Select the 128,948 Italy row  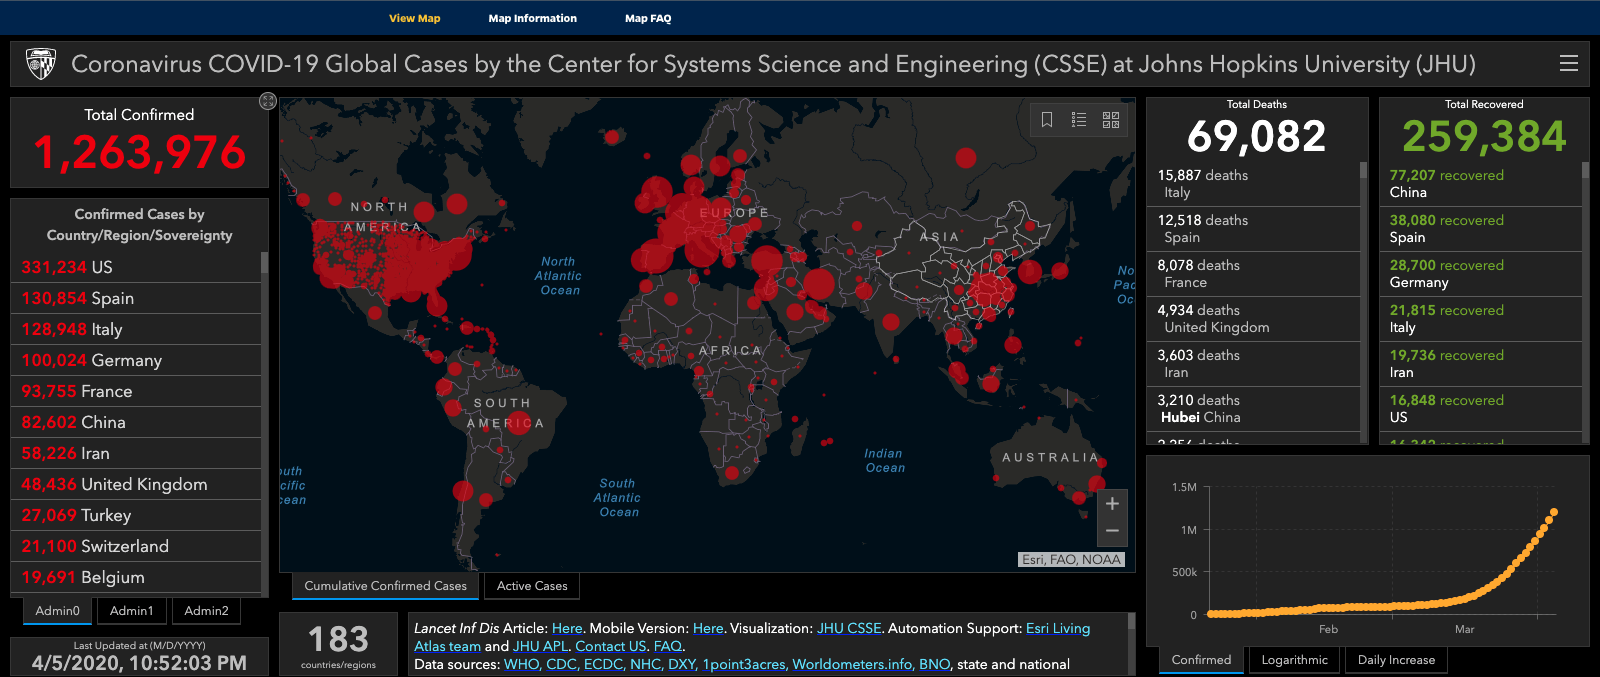tap(136, 329)
